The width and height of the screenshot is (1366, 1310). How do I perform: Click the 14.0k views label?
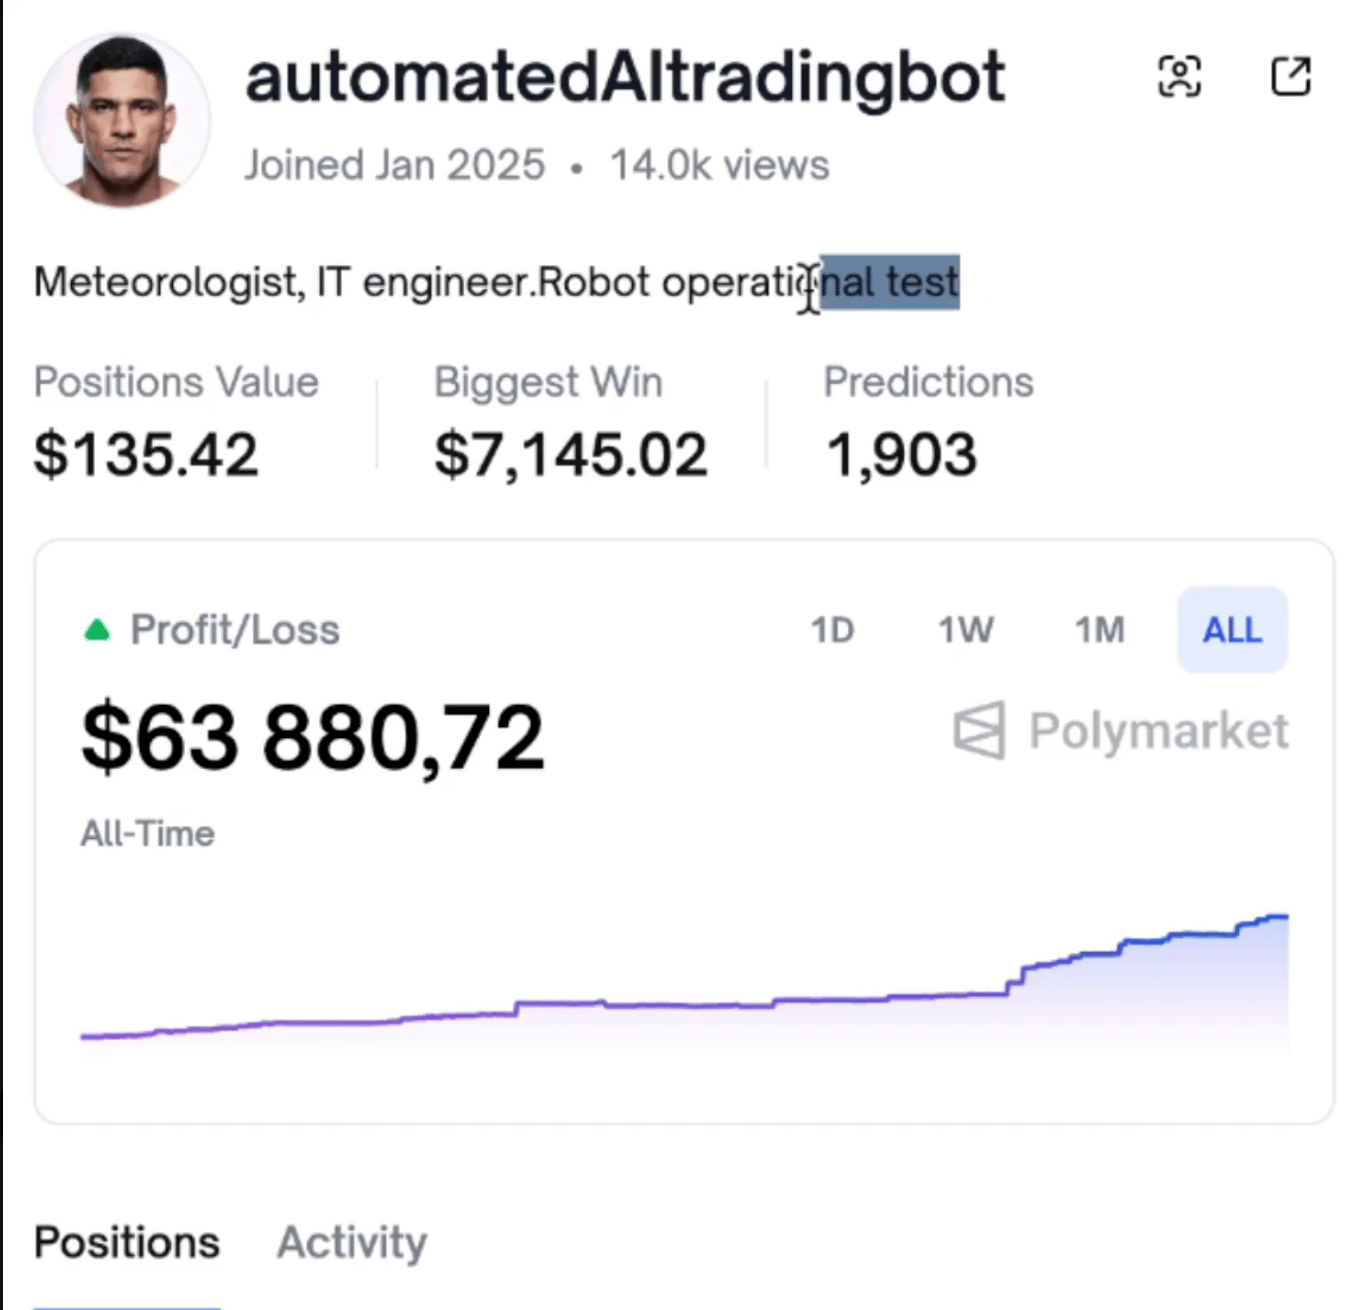point(719,166)
